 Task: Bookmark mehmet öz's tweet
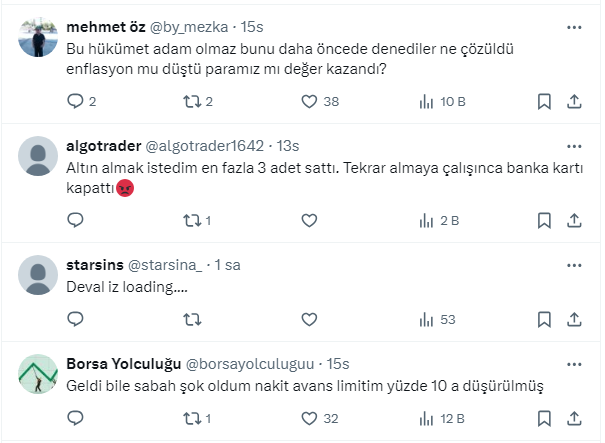[x=544, y=101]
